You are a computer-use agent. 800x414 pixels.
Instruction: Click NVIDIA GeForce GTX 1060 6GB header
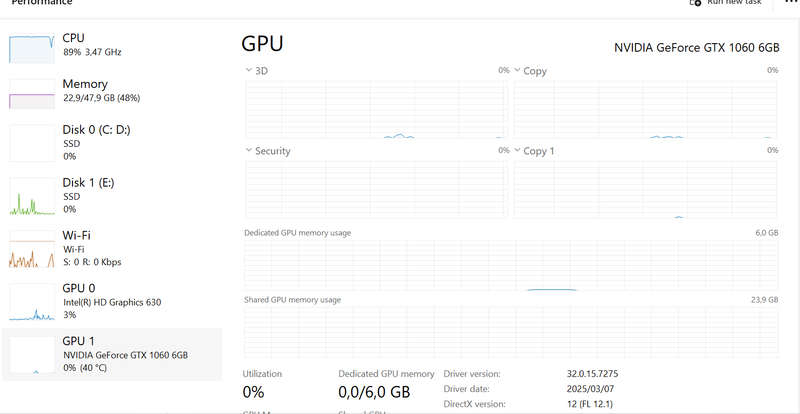696,47
